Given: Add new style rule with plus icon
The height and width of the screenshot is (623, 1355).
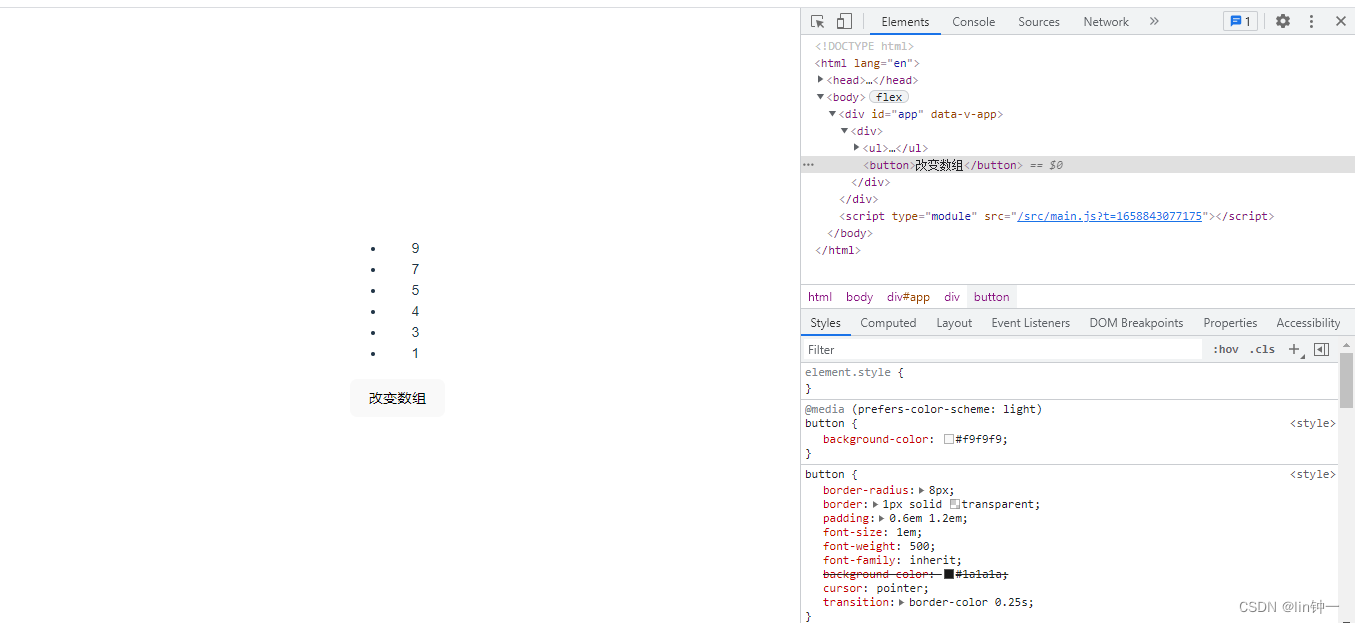Looking at the screenshot, I should pos(1294,349).
